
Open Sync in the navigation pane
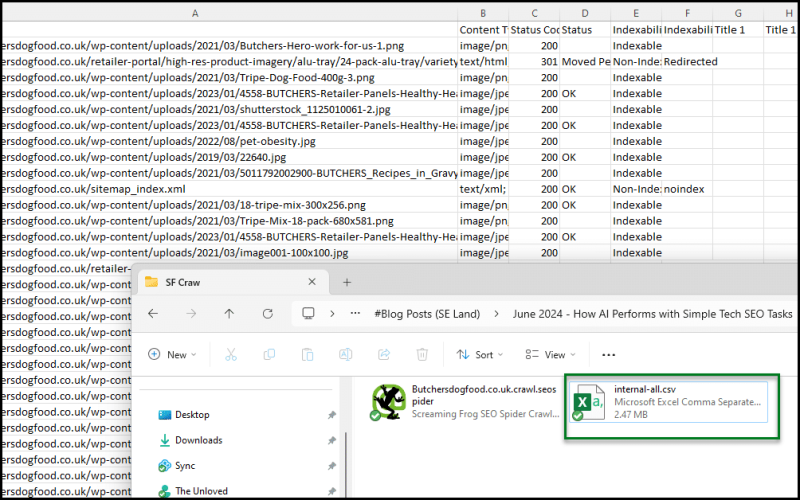(x=185, y=465)
